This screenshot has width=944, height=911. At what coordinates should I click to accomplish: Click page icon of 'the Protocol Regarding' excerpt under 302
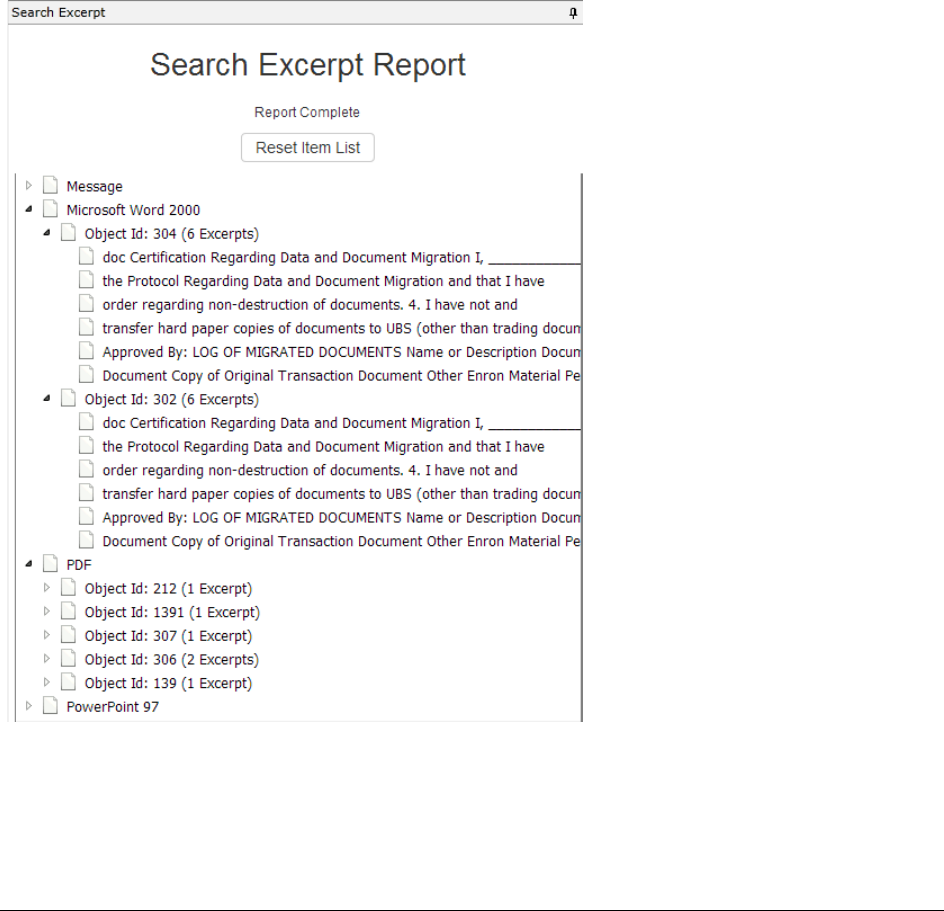[x=87, y=446]
